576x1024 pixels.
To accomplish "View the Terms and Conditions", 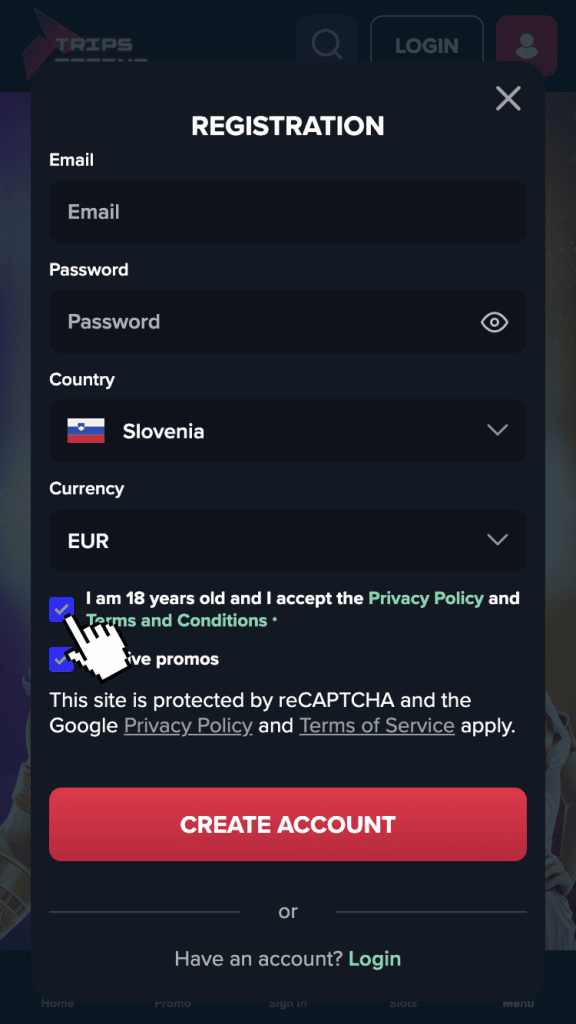I will click(177, 620).
